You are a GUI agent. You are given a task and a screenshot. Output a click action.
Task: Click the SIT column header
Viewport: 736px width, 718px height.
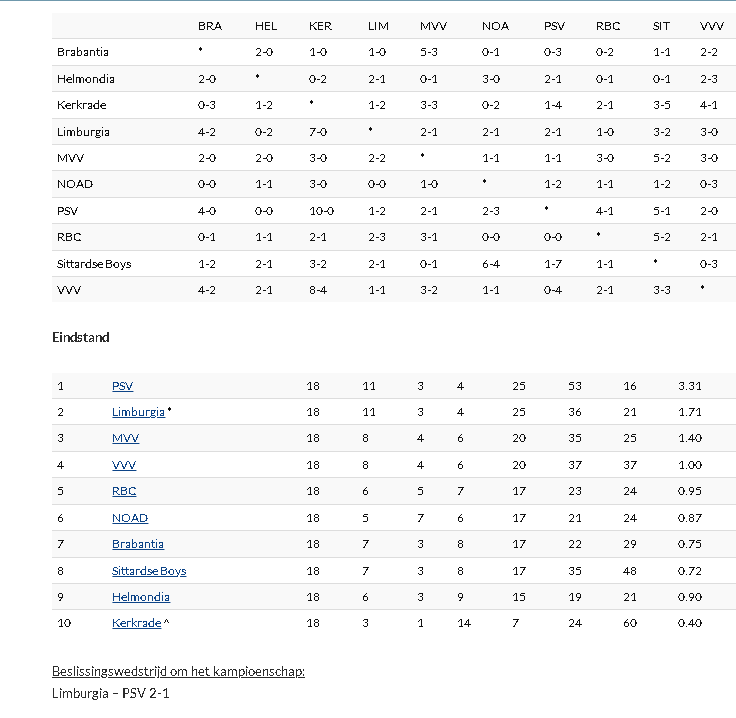pyautogui.click(x=661, y=26)
